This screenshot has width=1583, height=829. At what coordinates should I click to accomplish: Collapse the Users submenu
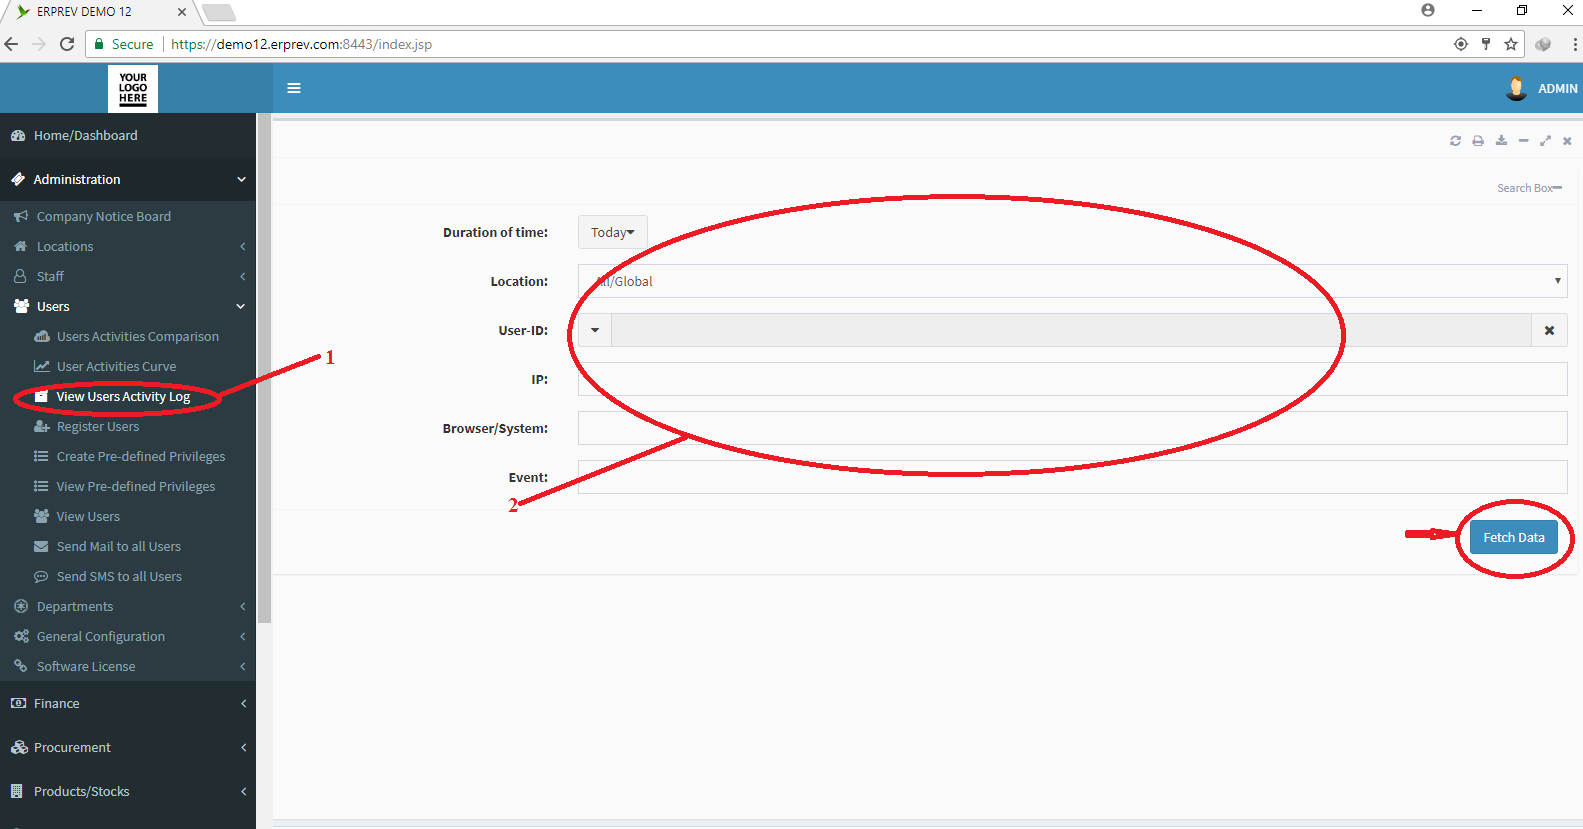click(128, 306)
